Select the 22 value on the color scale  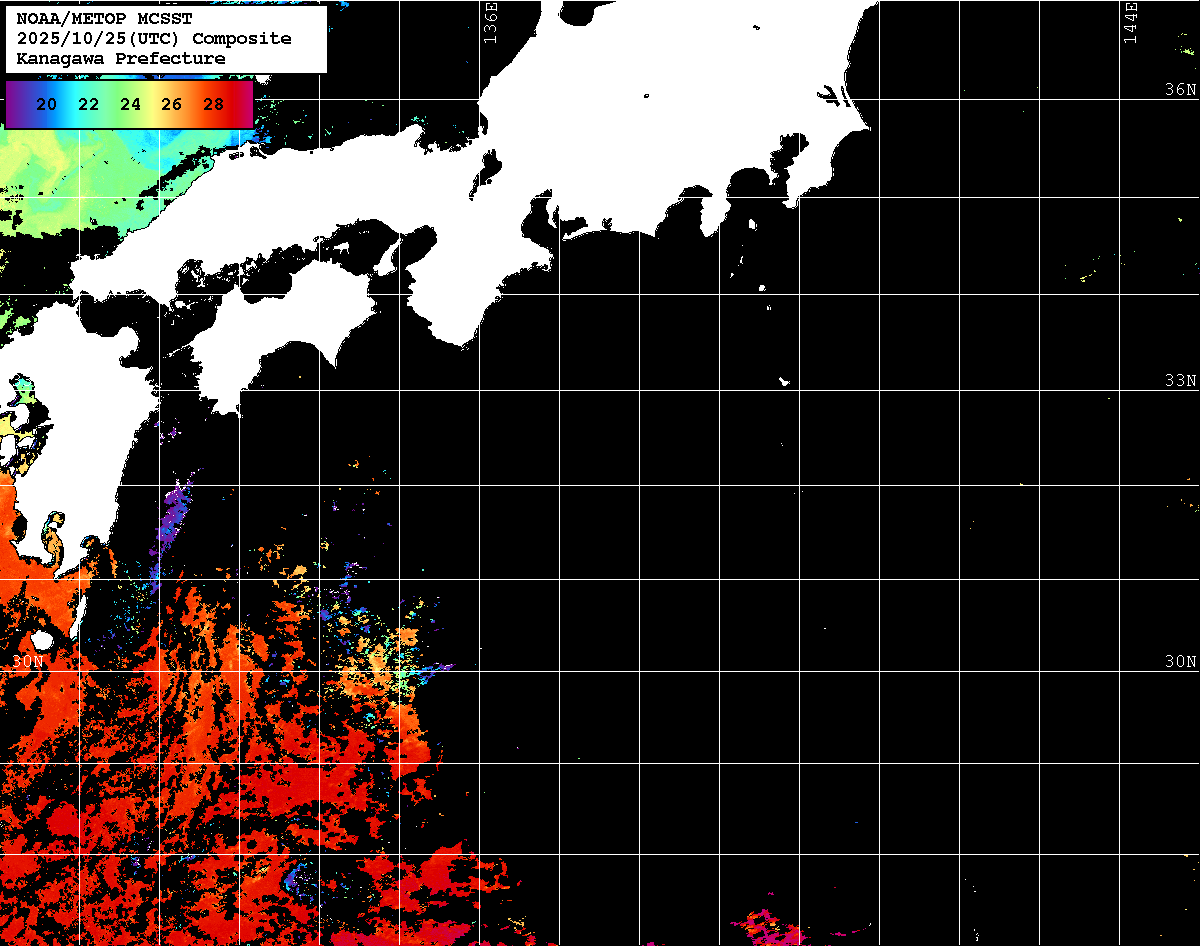point(88,104)
